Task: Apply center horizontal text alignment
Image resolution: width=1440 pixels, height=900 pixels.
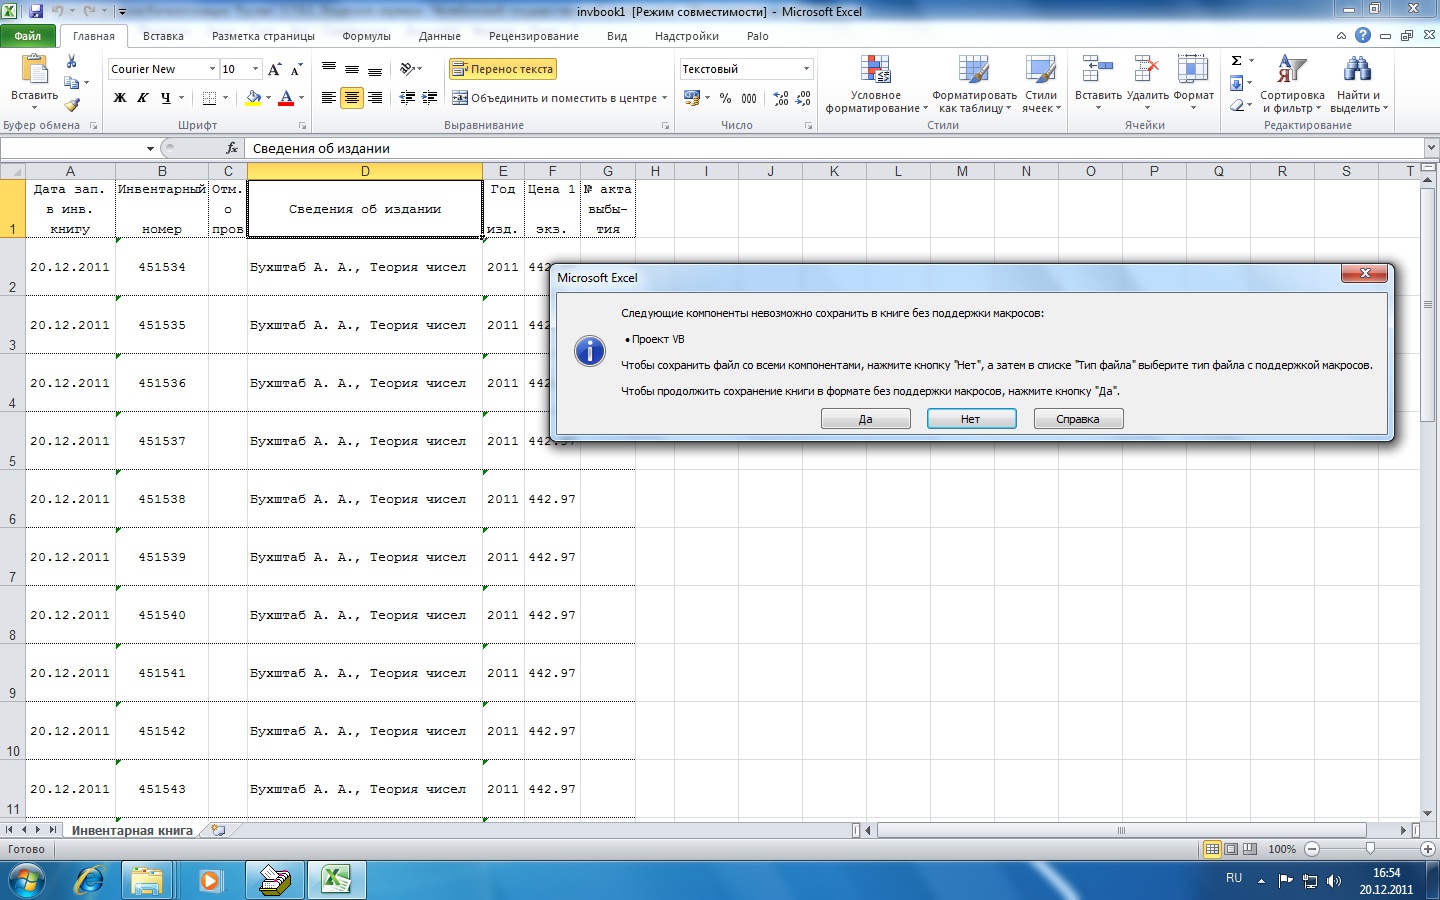Action: 352,98
